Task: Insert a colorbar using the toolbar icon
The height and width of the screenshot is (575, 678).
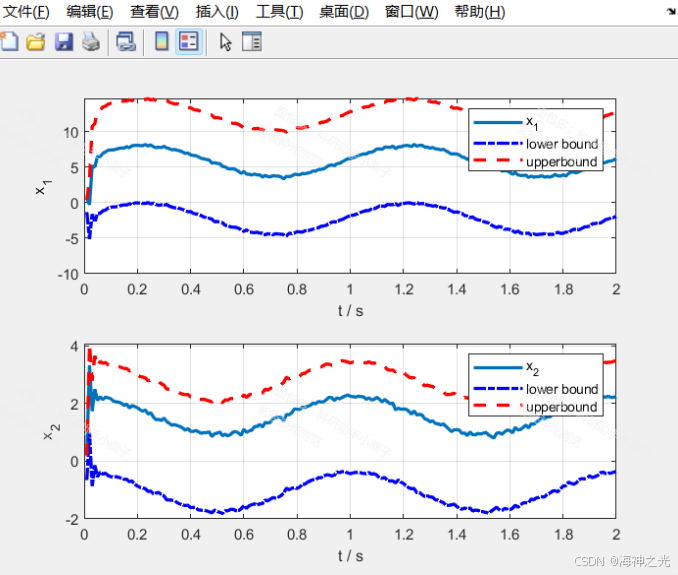Action: tap(162, 42)
